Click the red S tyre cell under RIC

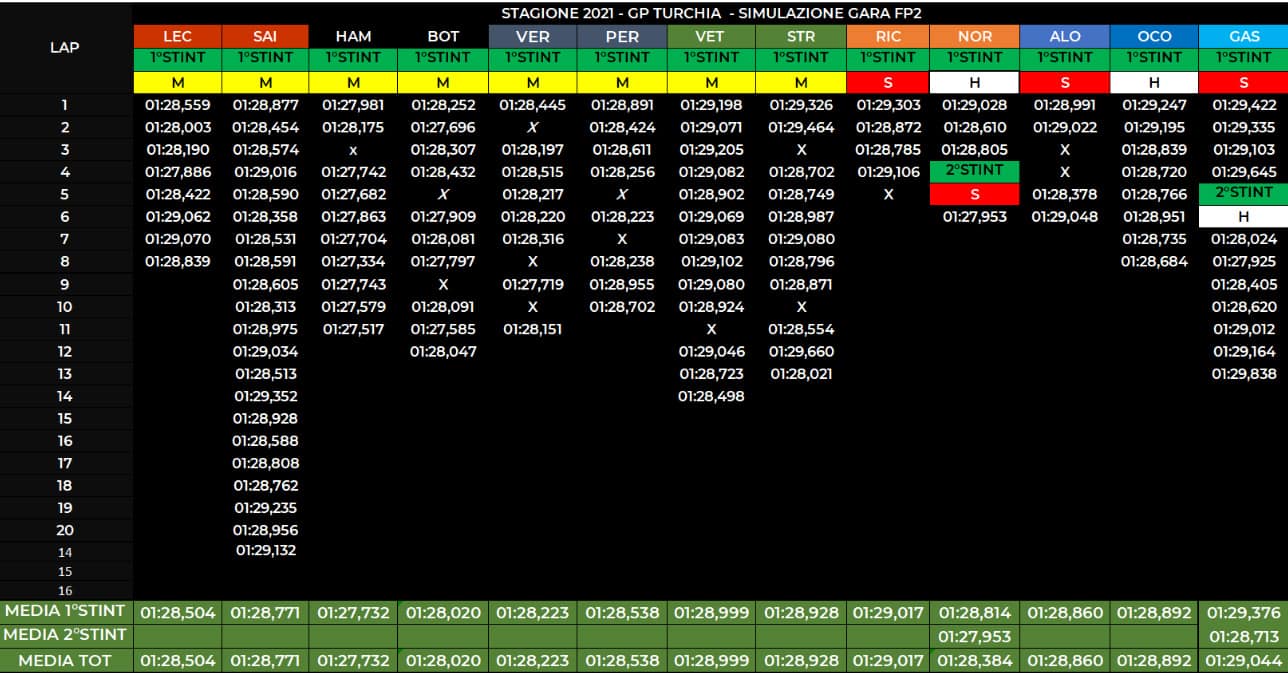(888, 83)
